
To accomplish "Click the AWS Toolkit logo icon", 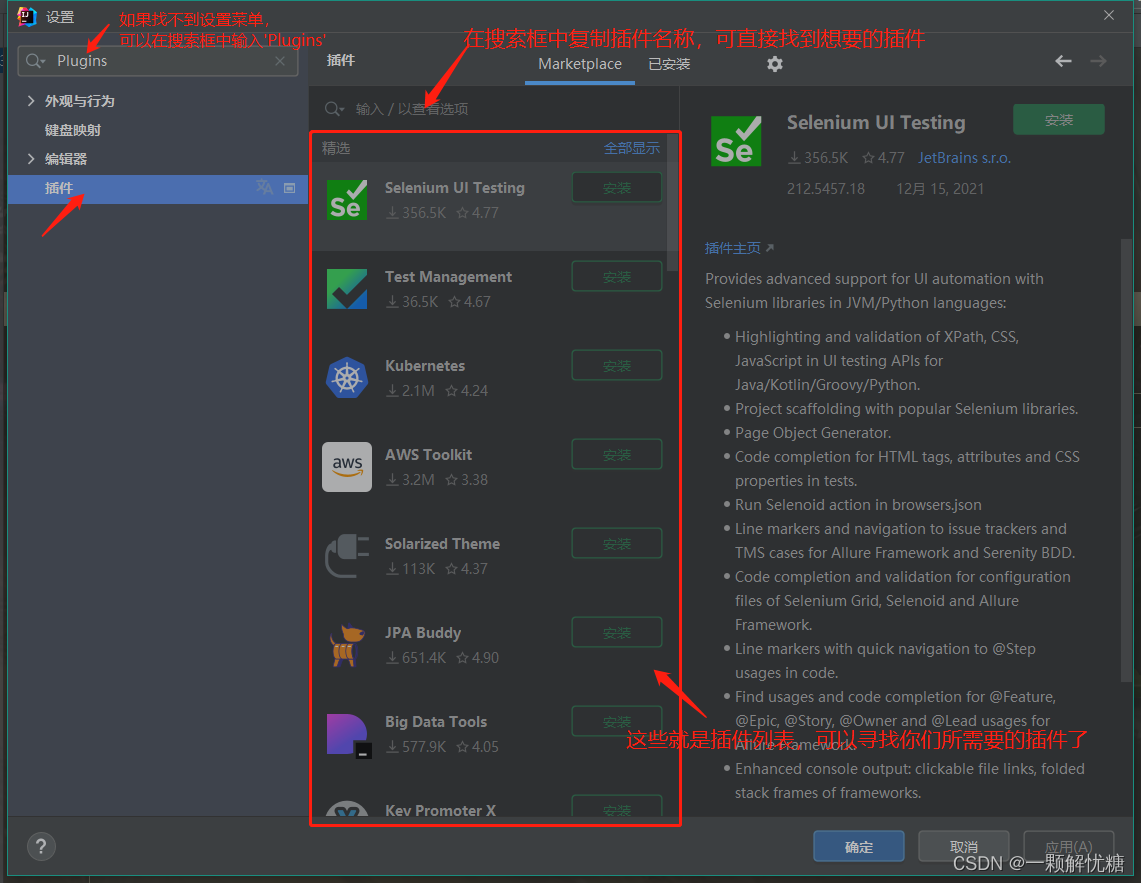I will pyautogui.click(x=347, y=467).
